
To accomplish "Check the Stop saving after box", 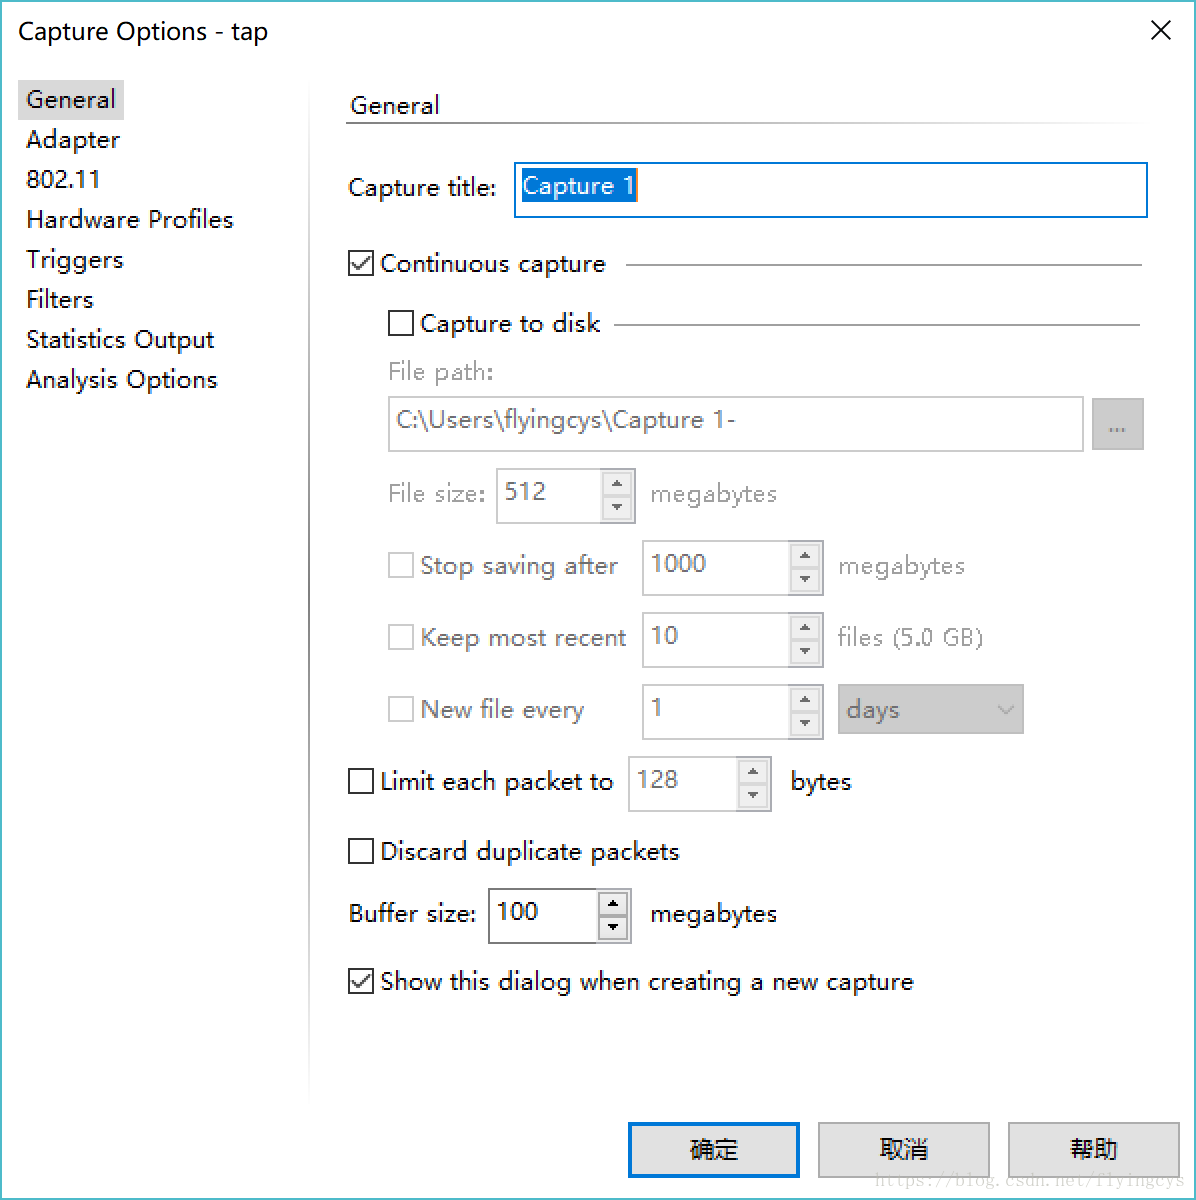I will [x=400, y=565].
